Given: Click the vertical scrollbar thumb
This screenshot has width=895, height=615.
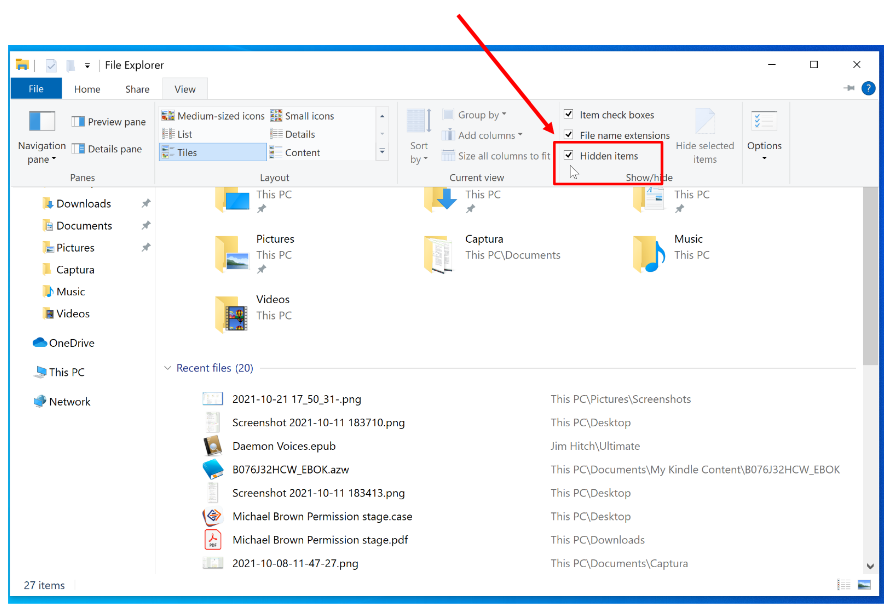Looking at the screenshot, I should (x=870, y=276).
